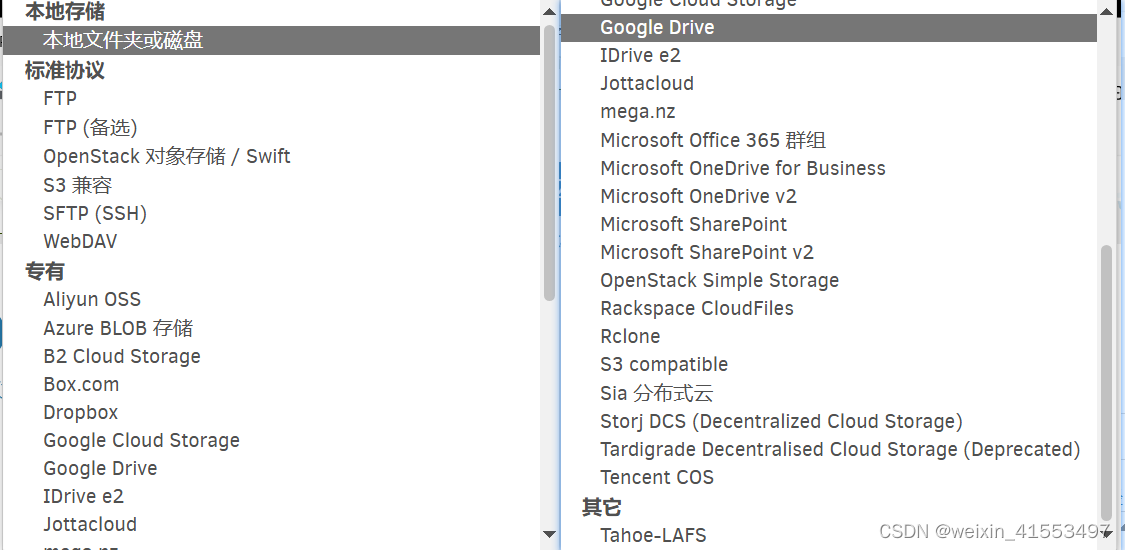Pick Tencent COS
This screenshot has height=550, width=1125.
656,477
